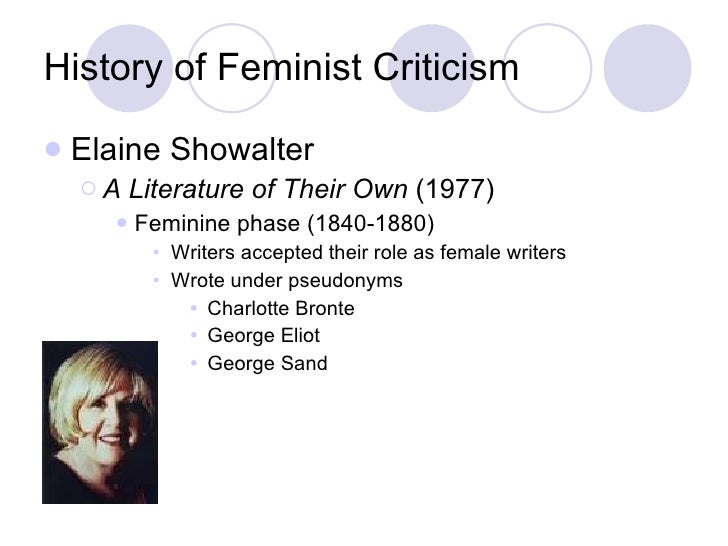Viewport: 728px width, 546px height.
Task: Select the "George Sand" list item
Action: point(267,364)
